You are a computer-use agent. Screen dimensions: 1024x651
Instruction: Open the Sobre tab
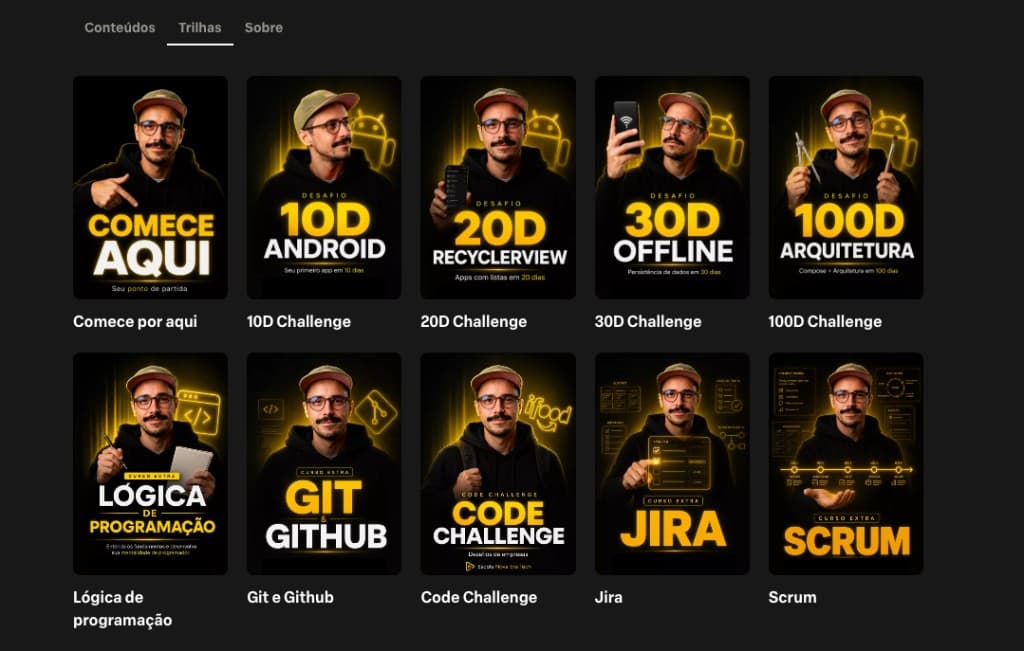coord(264,27)
